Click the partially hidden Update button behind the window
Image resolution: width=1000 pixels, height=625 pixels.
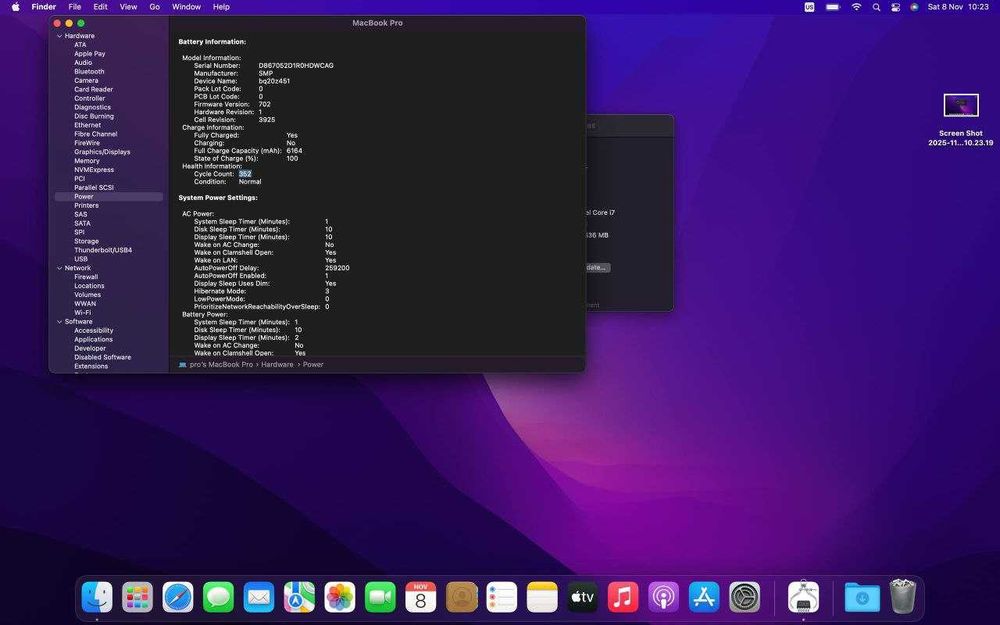(598, 268)
